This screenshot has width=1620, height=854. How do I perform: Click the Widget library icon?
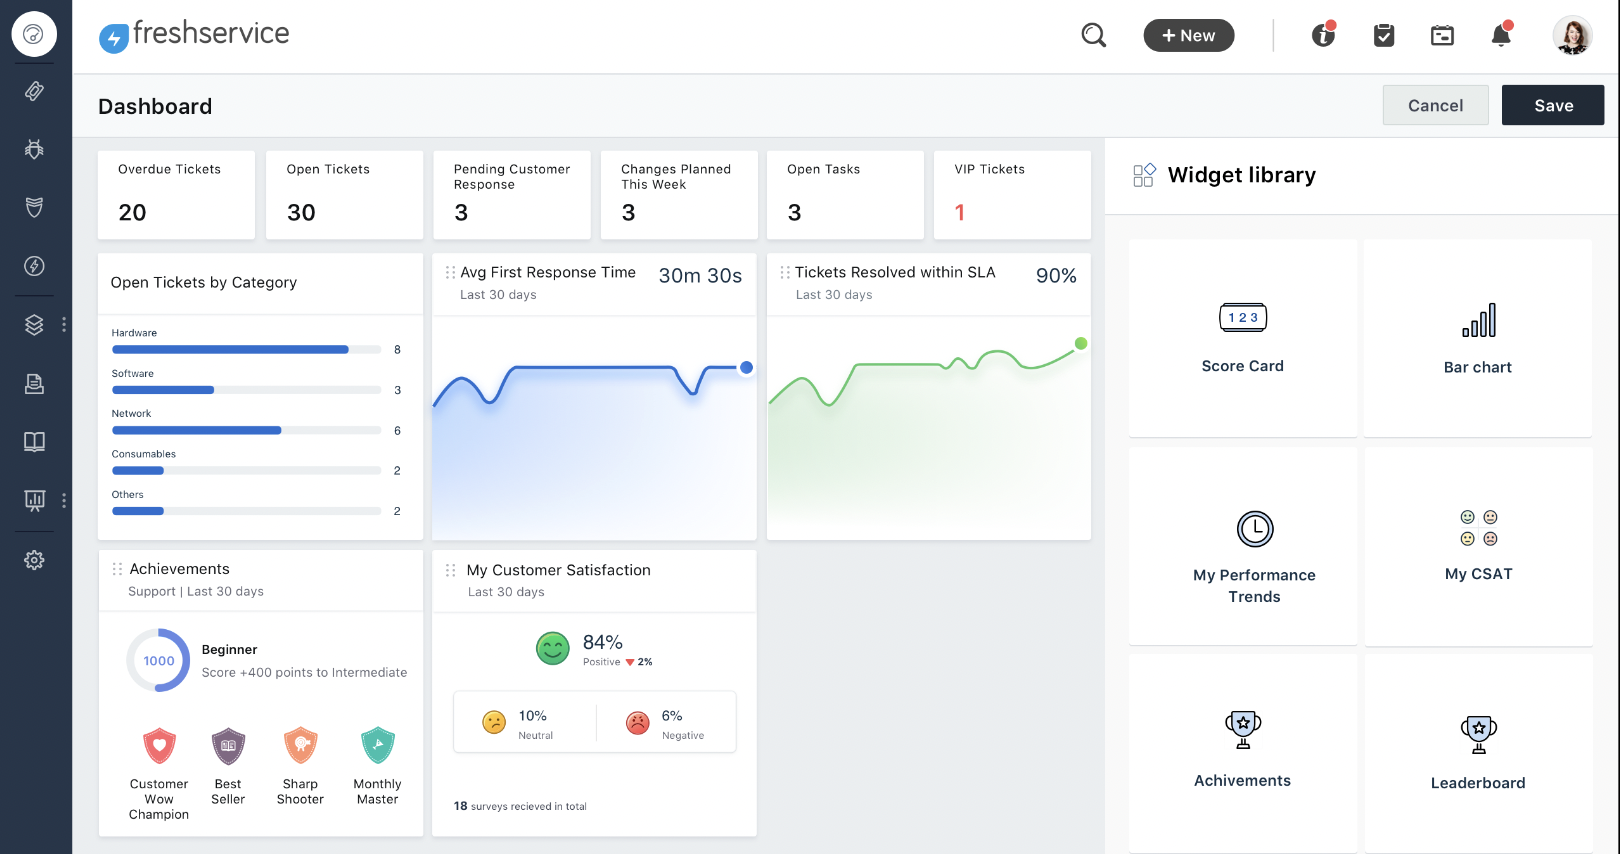pyautogui.click(x=1144, y=175)
